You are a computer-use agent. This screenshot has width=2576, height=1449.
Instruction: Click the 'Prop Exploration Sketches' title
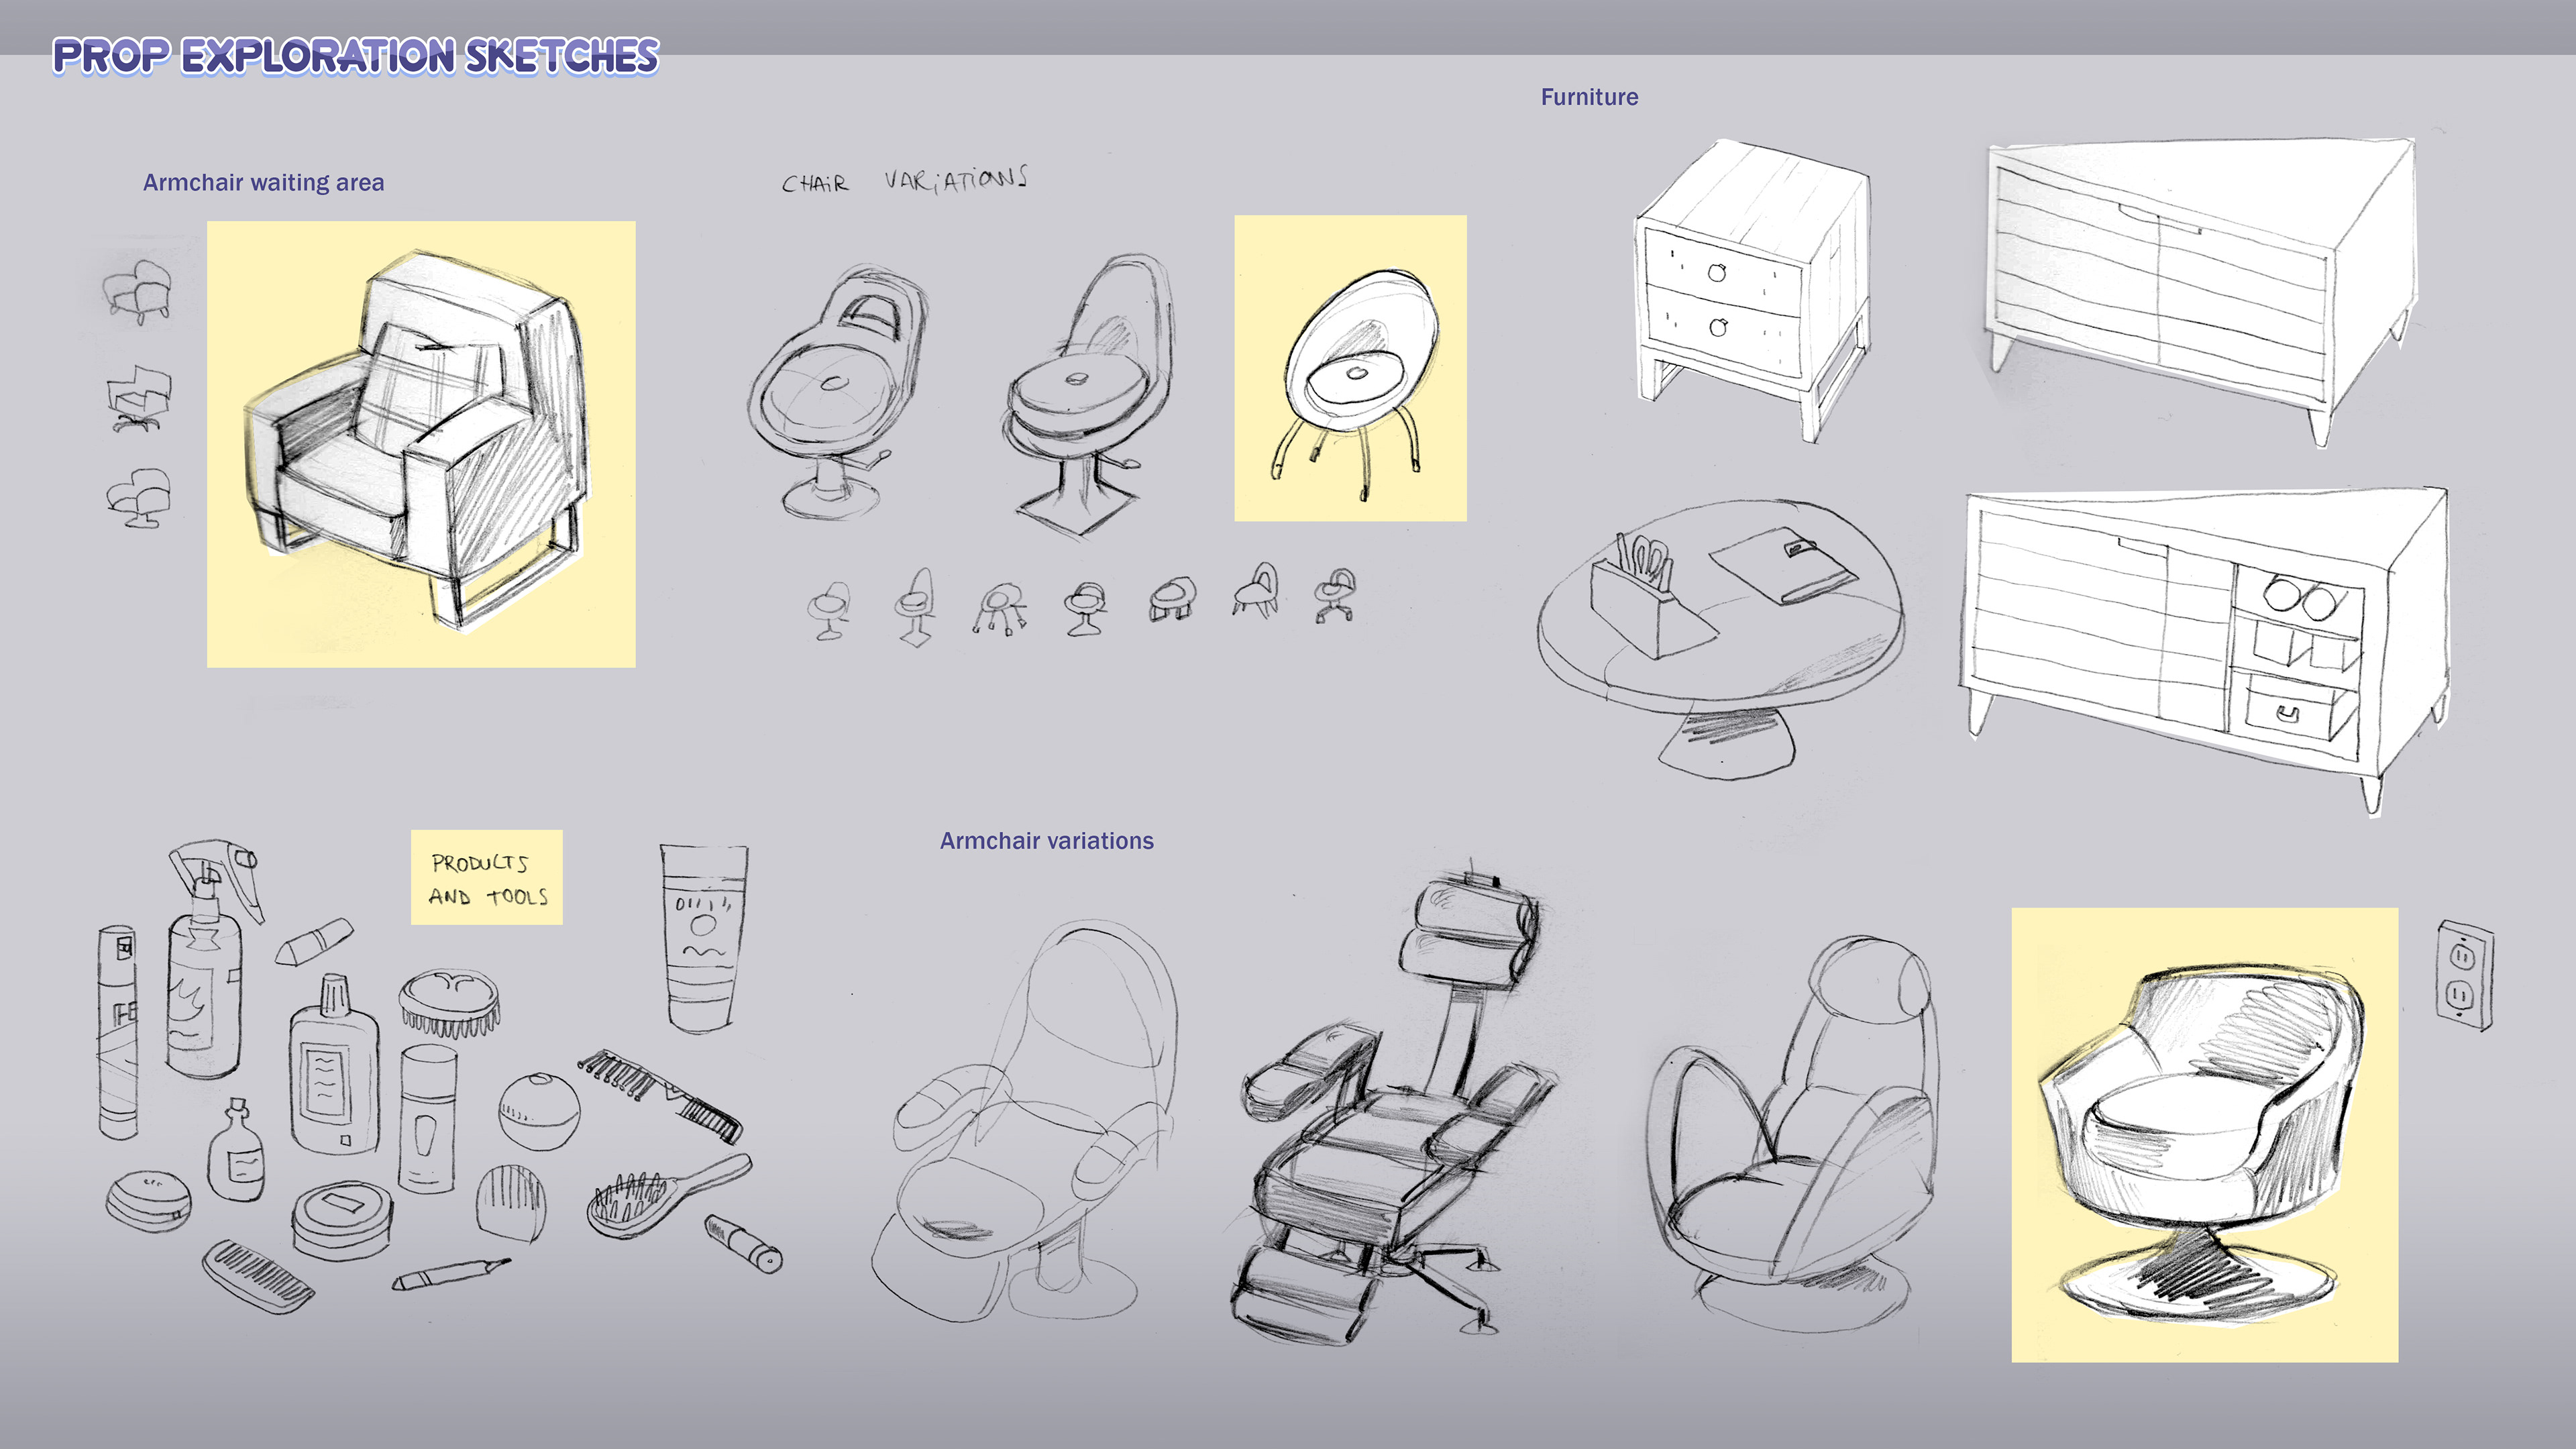click(355, 56)
